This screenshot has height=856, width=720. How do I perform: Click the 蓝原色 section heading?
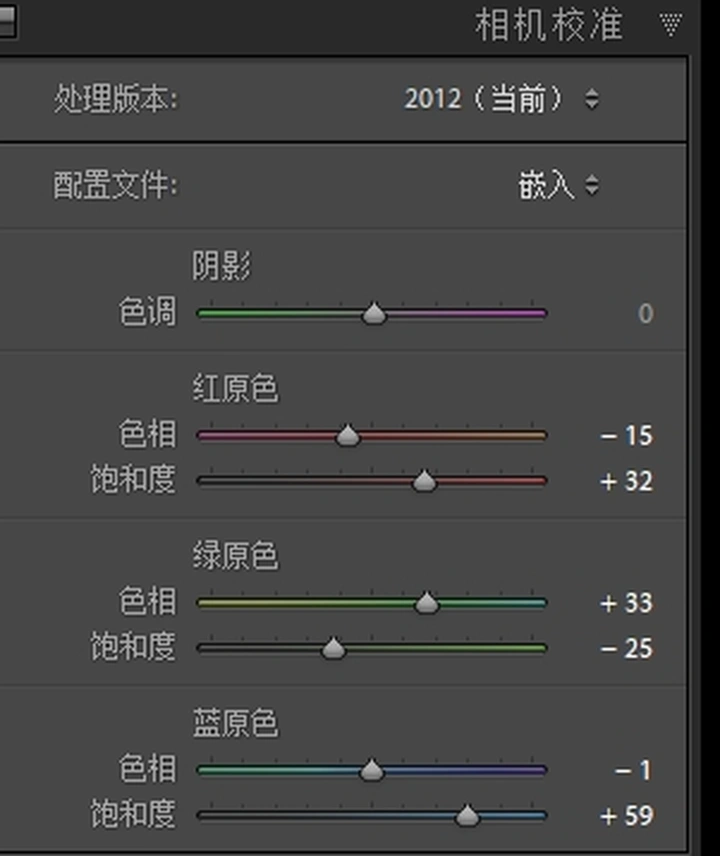pyautogui.click(x=235, y=723)
